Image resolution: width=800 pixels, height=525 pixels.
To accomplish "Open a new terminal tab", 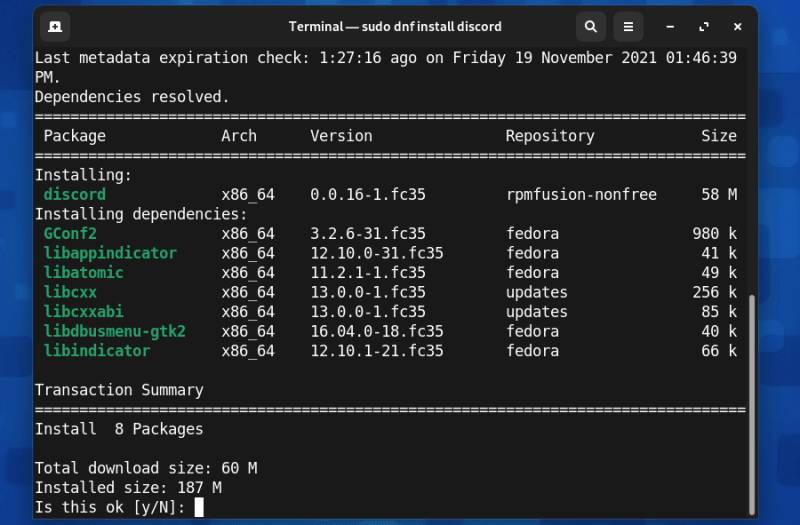I will [56, 26].
